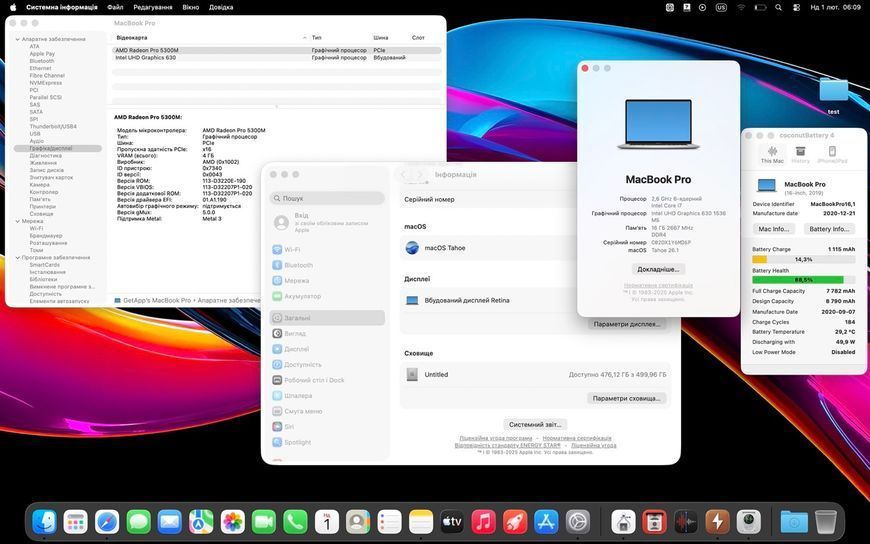Open Control Center in menu bar
870x544 pixels.
click(x=796, y=7)
